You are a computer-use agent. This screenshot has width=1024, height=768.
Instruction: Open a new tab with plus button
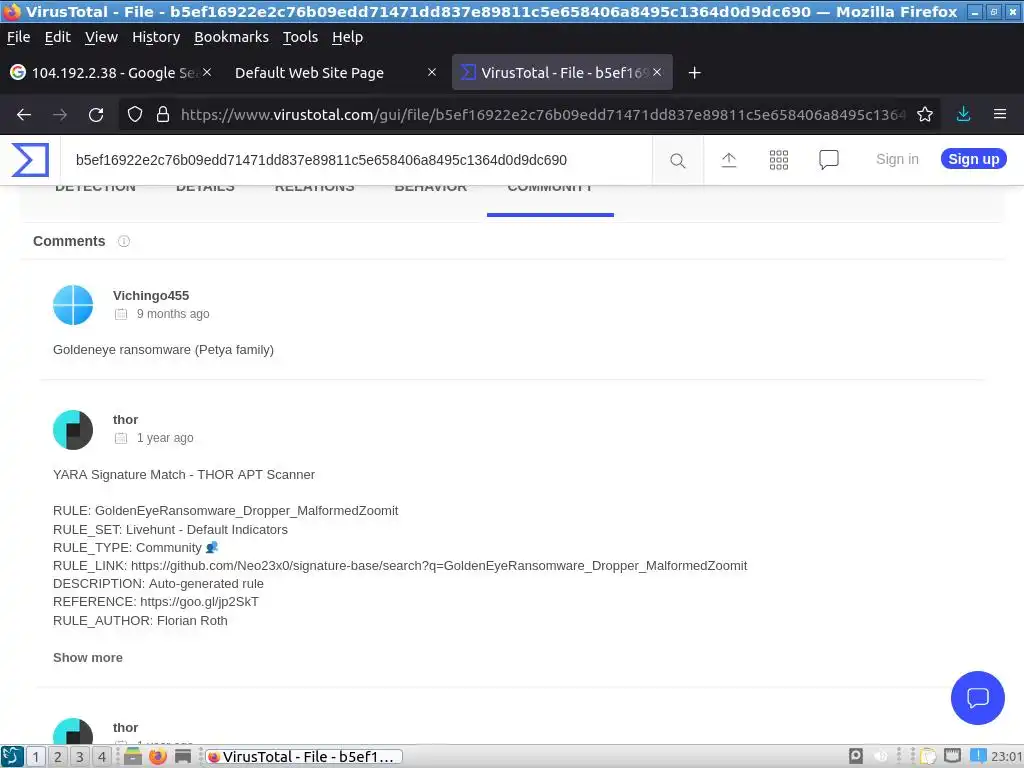click(x=694, y=72)
